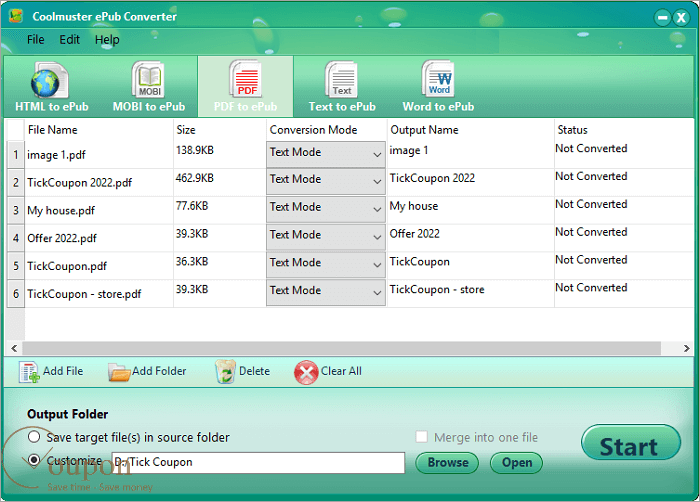Click the Output Name column header
700x502 pixels.
(x=425, y=130)
